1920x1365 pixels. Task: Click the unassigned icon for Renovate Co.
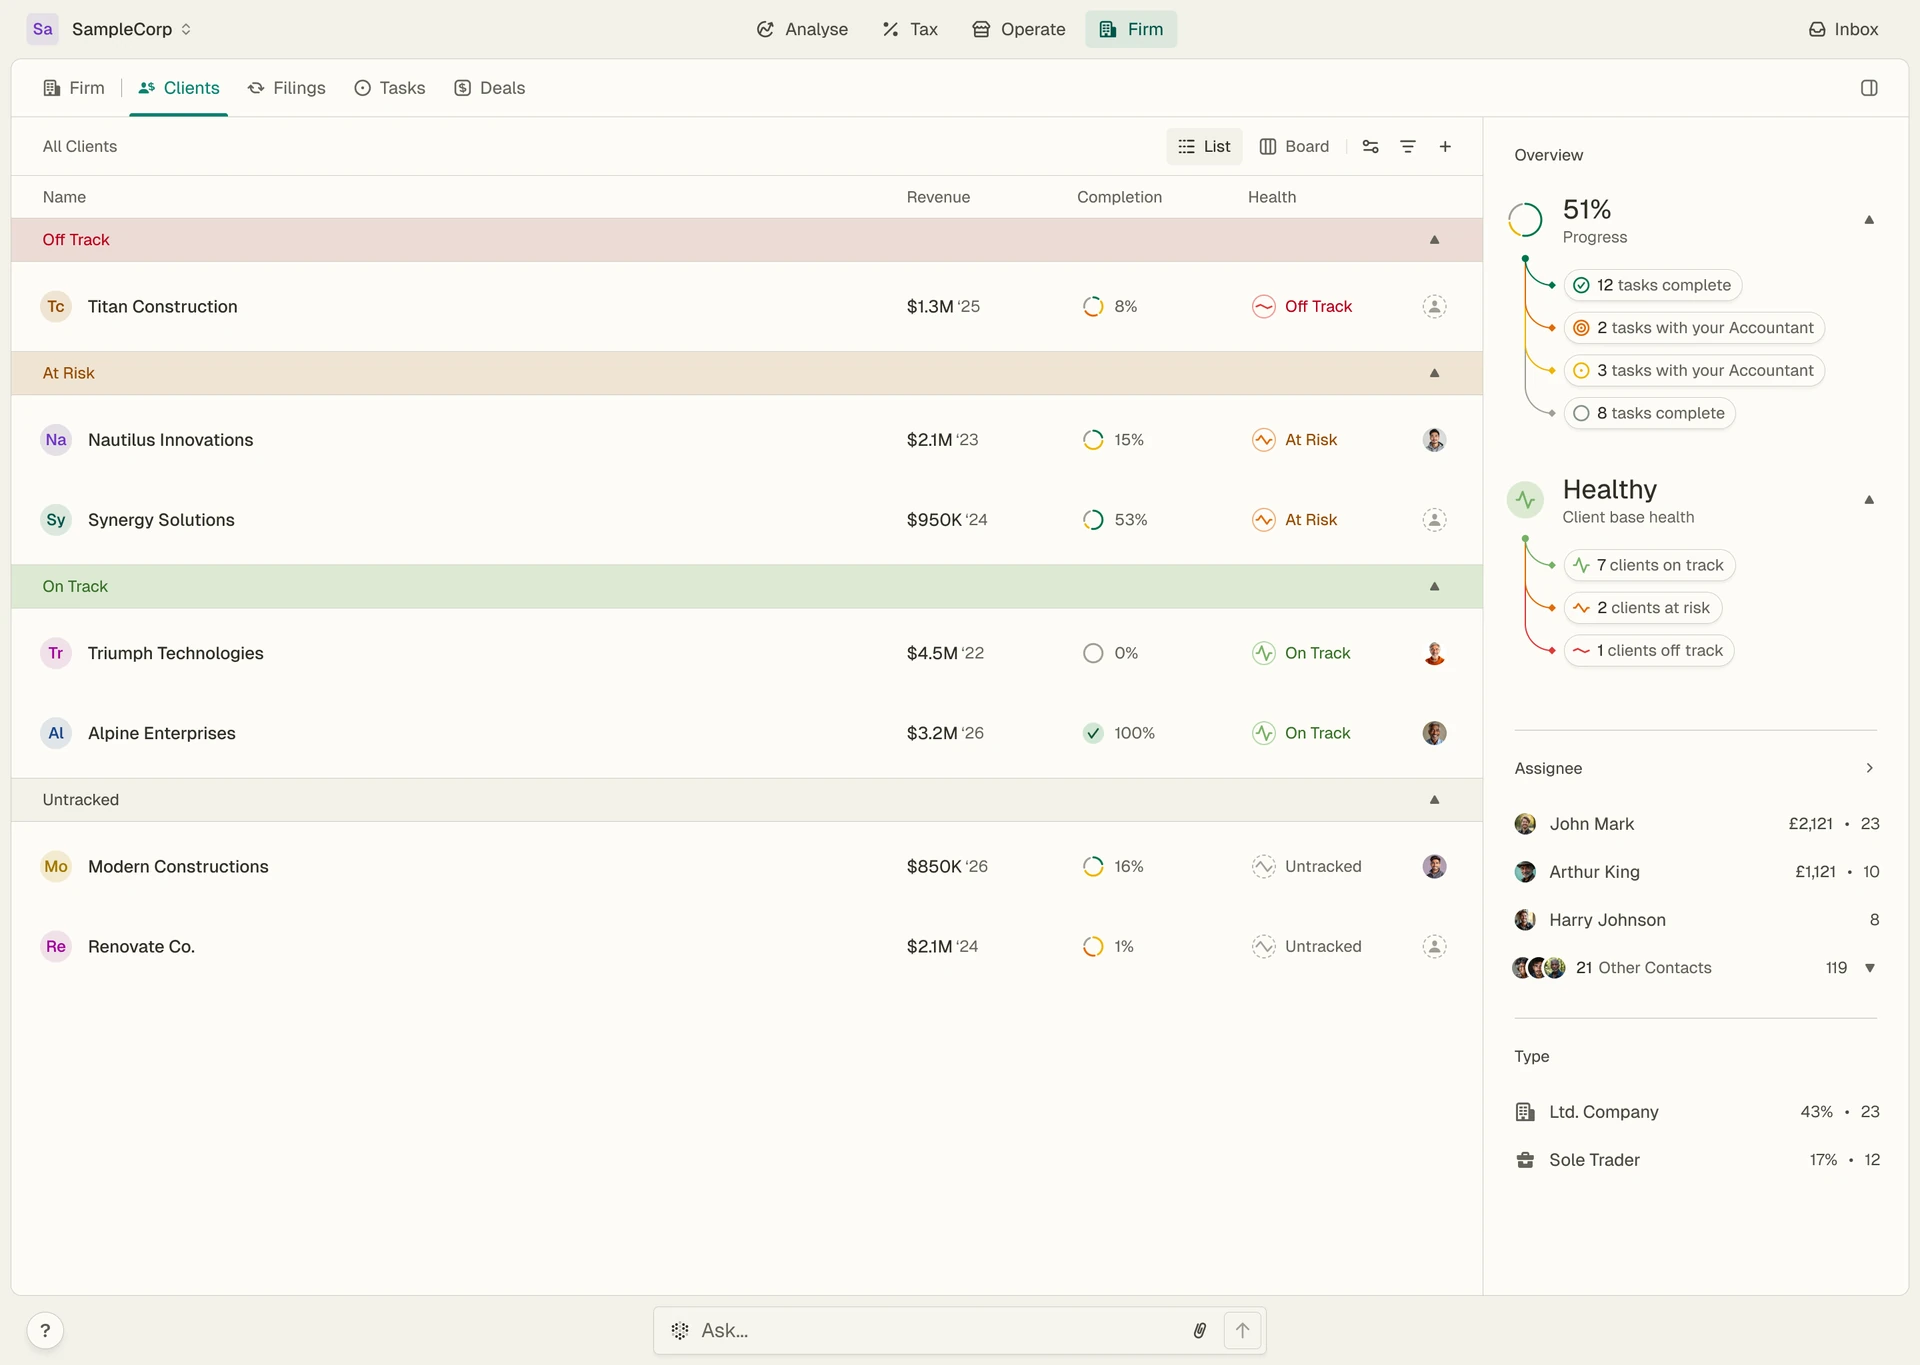coord(1434,946)
